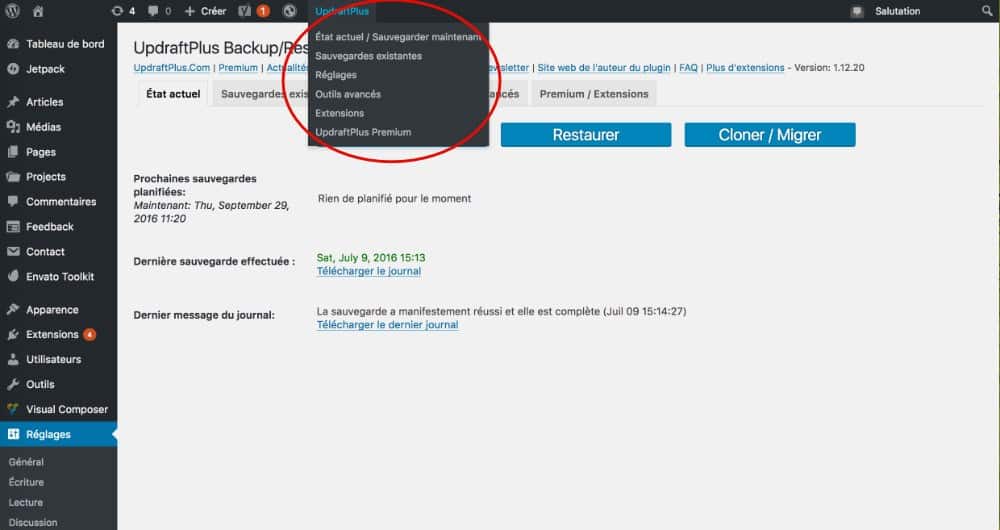Follow the Premium link under title
The width and height of the screenshot is (1000, 530).
238,68
